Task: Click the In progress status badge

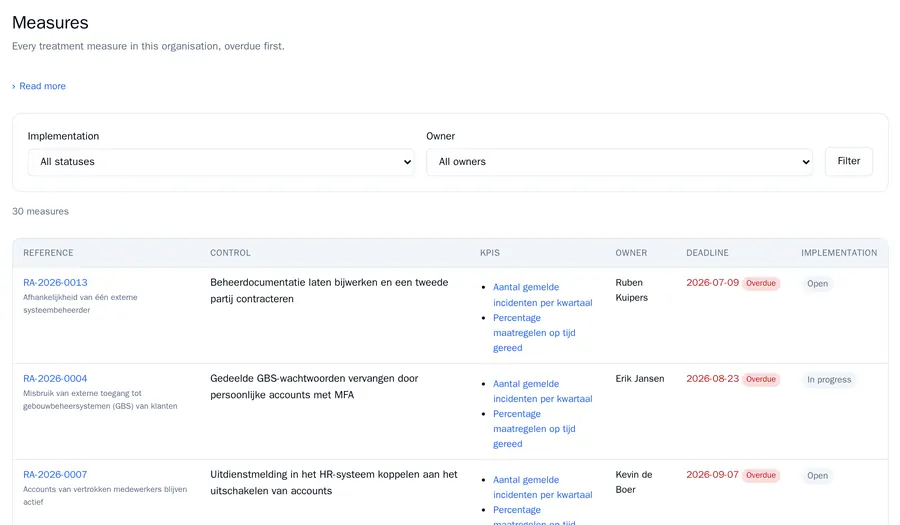Action: tap(829, 380)
